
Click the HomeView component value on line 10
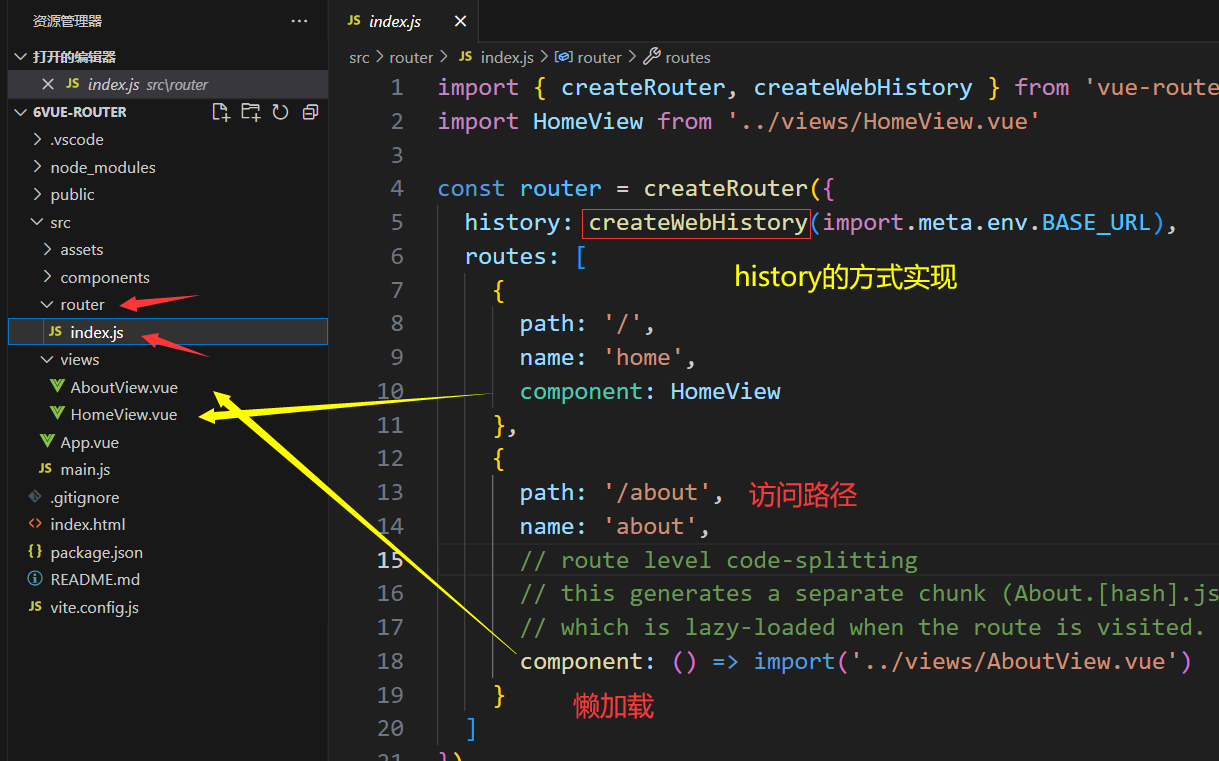(x=725, y=391)
